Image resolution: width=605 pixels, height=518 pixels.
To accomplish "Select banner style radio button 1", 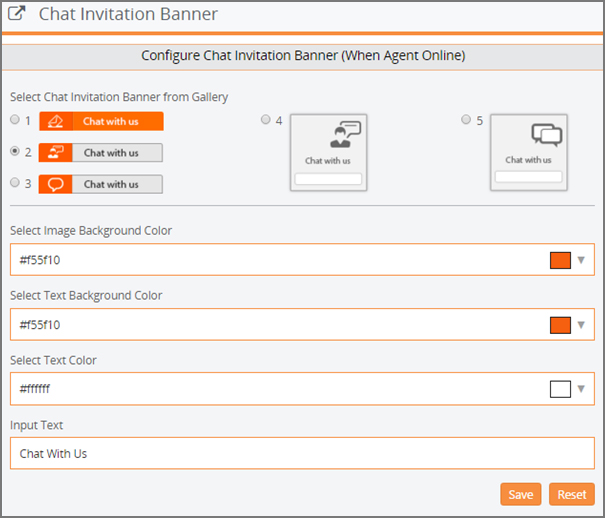I will pyautogui.click(x=15, y=120).
